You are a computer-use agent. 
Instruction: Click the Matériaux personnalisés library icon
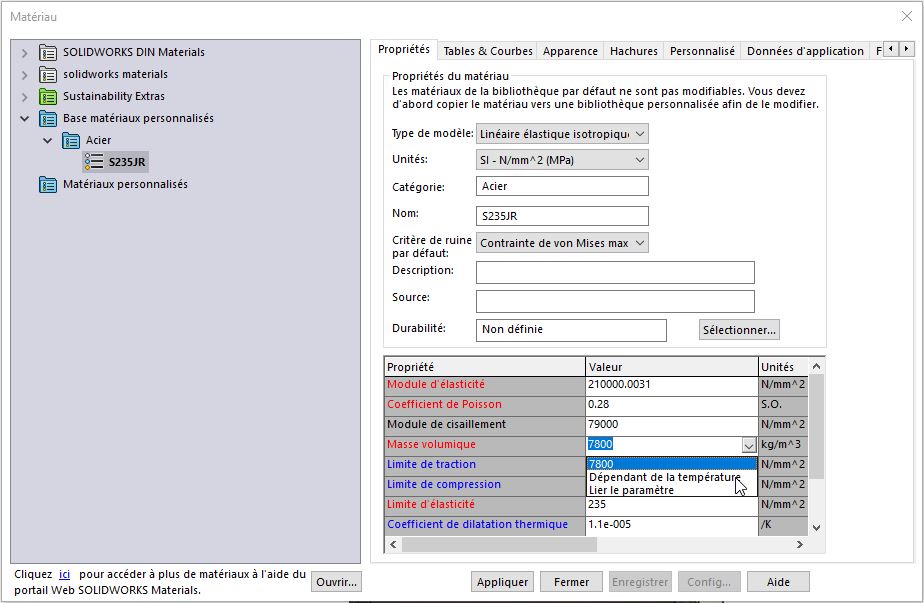pyautogui.click(x=48, y=184)
